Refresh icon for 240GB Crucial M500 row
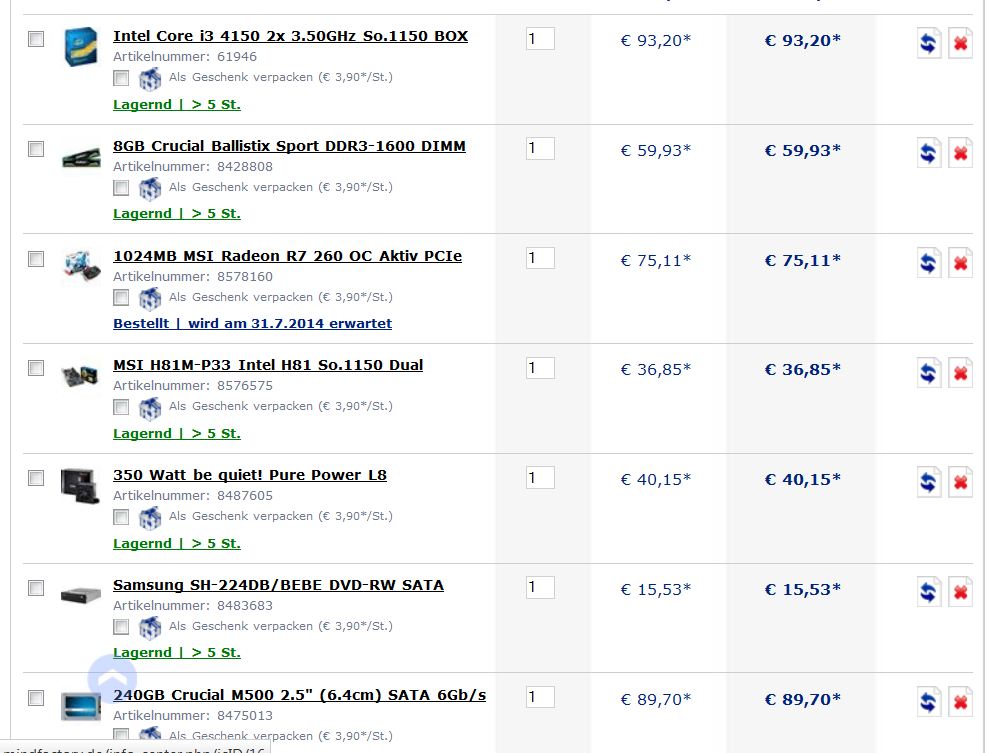The image size is (988, 753). [x=928, y=702]
